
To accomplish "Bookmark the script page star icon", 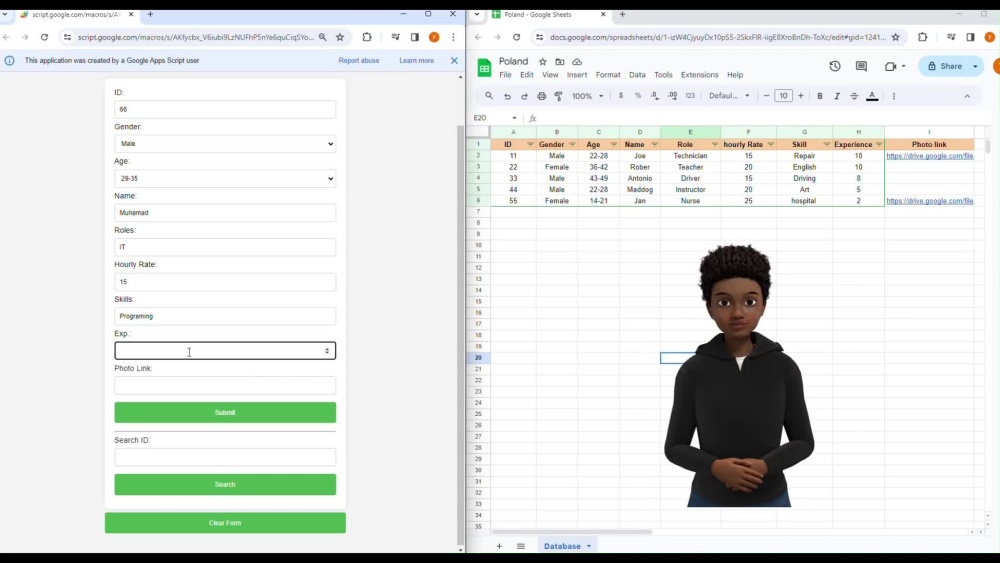I will 340,37.
